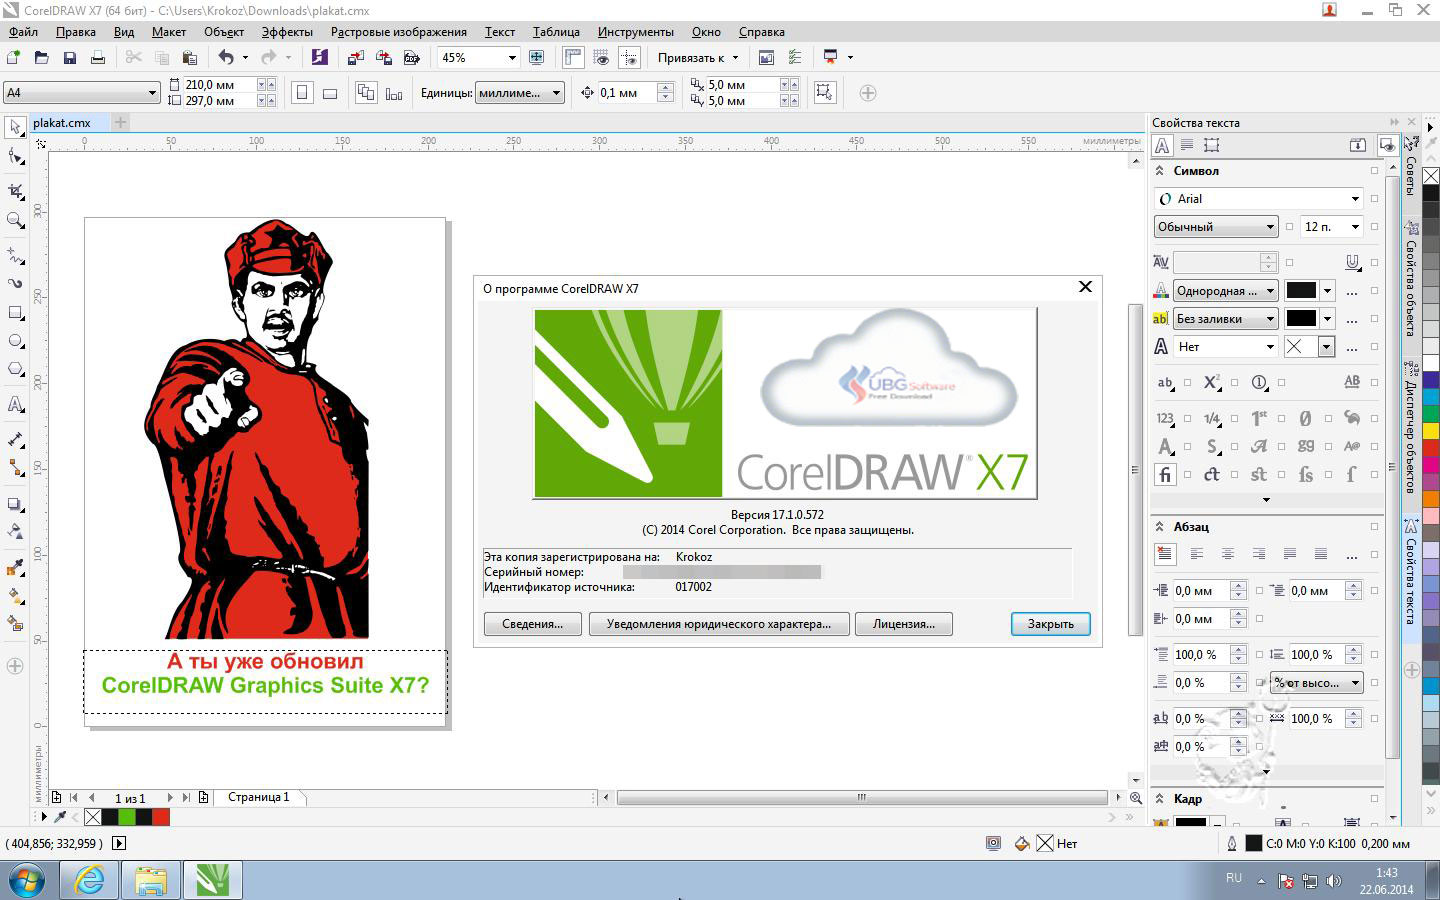This screenshot has width=1440, height=900.
Task: Open the page size A4 dropdown
Action: pos(152,93)
